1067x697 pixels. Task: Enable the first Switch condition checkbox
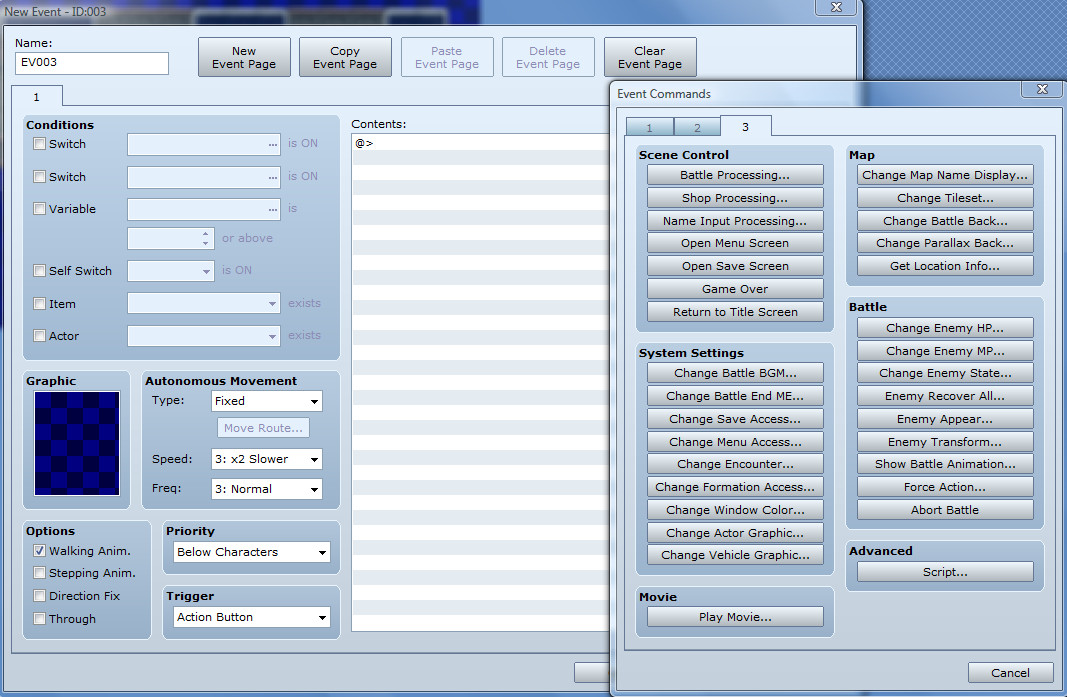click(39, 144)
